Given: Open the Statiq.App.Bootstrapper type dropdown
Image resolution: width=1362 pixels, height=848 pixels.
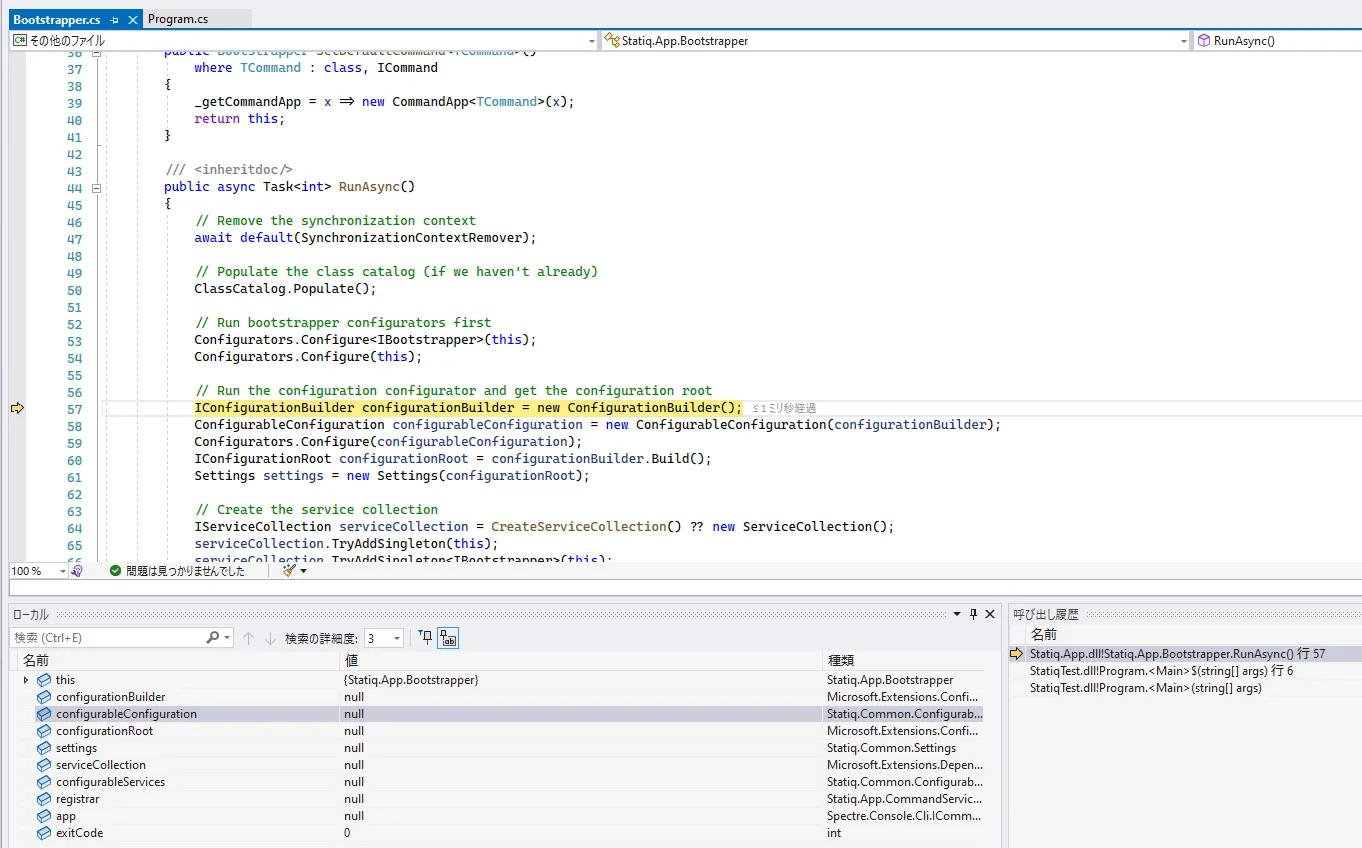Looking at the screenshot, I should pos(1184,41).
